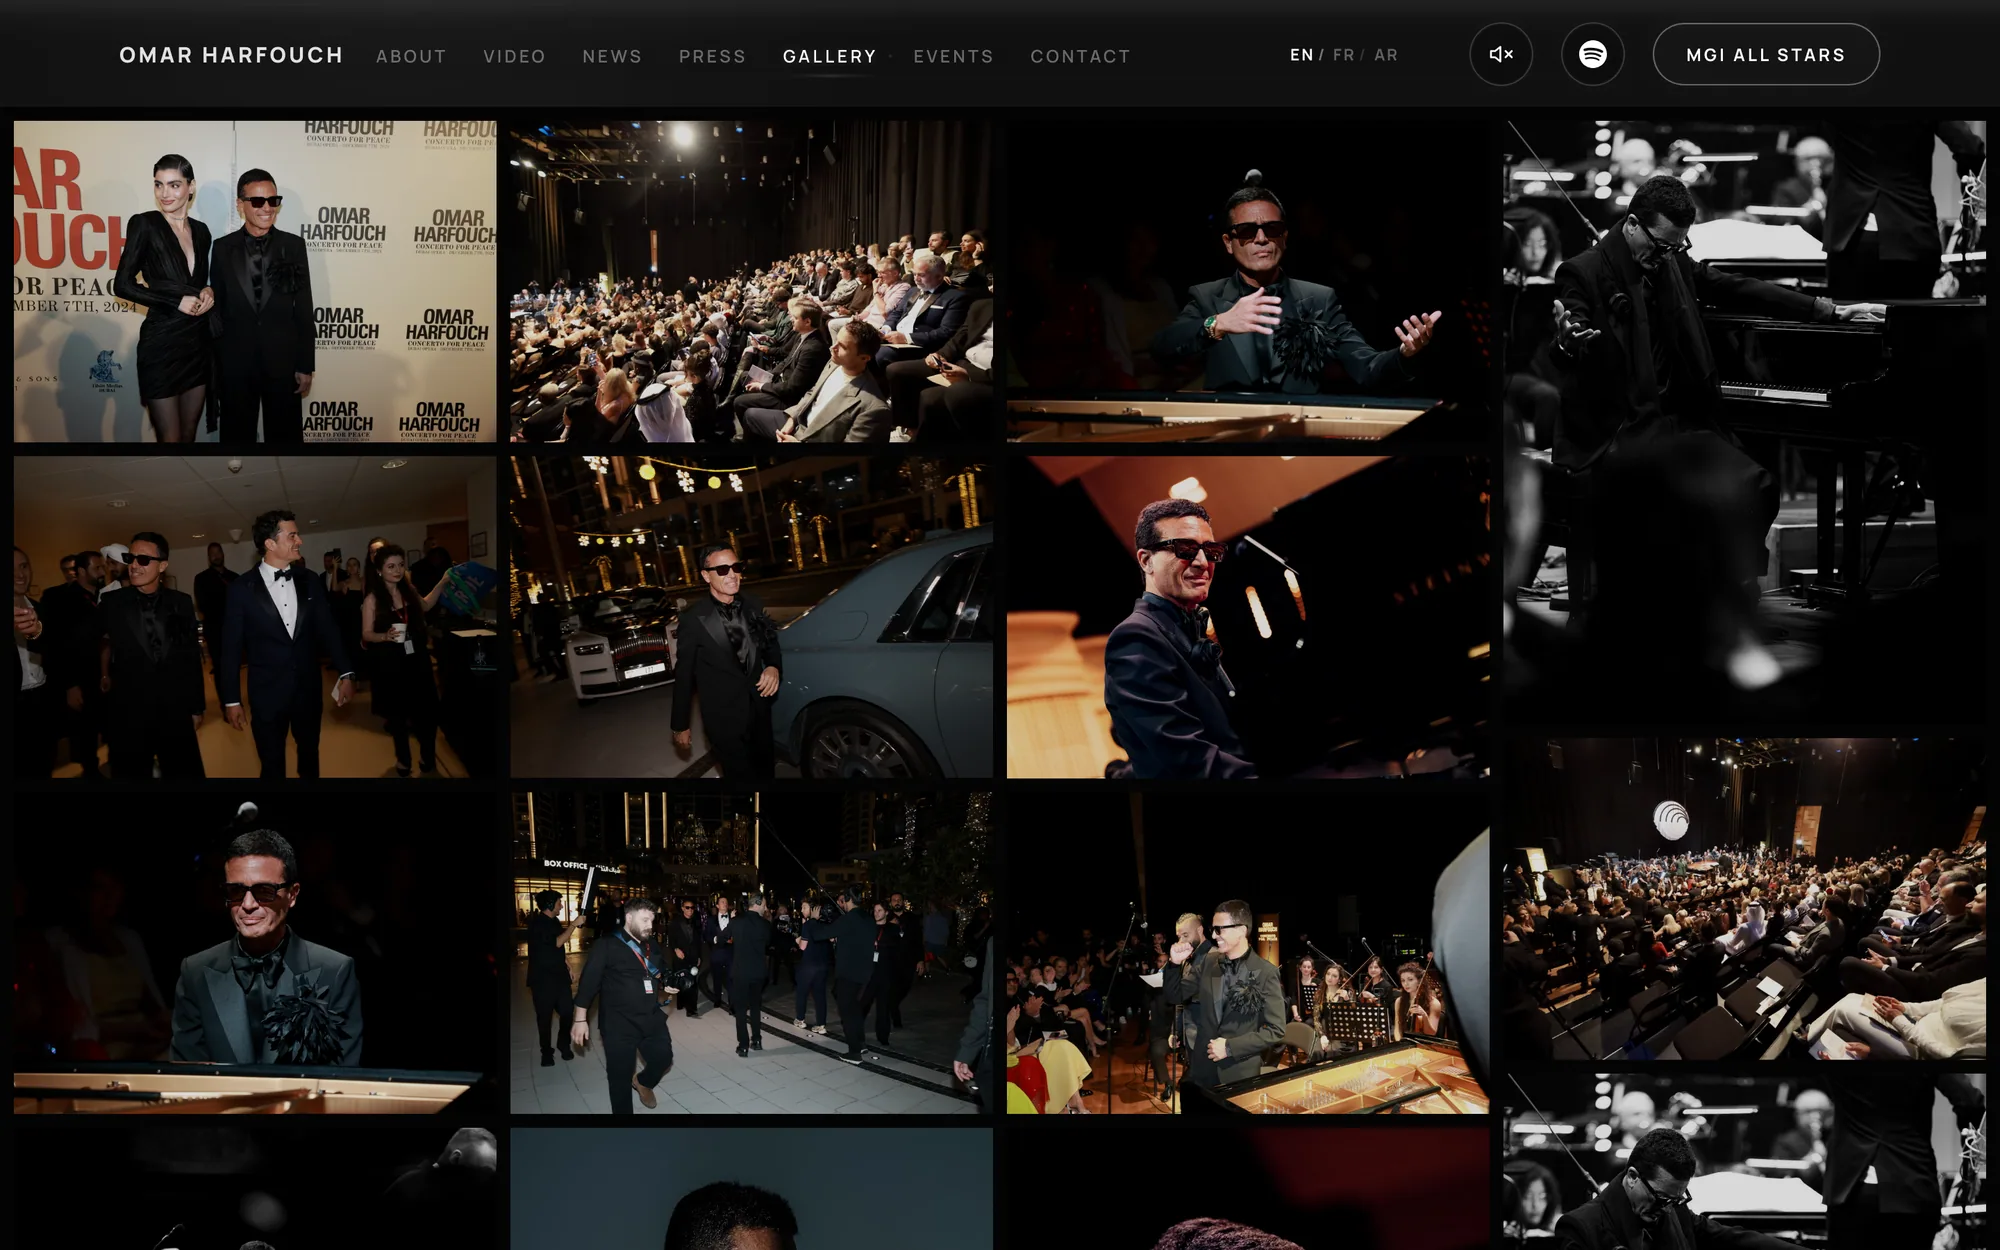Open outdoor box office crowd photo
The image size is (2000, 1250).
[751, 953]
